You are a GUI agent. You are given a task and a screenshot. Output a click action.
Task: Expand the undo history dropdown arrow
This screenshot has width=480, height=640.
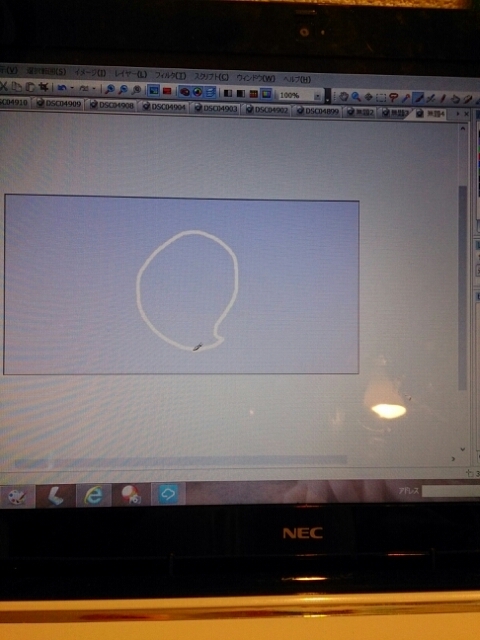(x=72, y=88)
